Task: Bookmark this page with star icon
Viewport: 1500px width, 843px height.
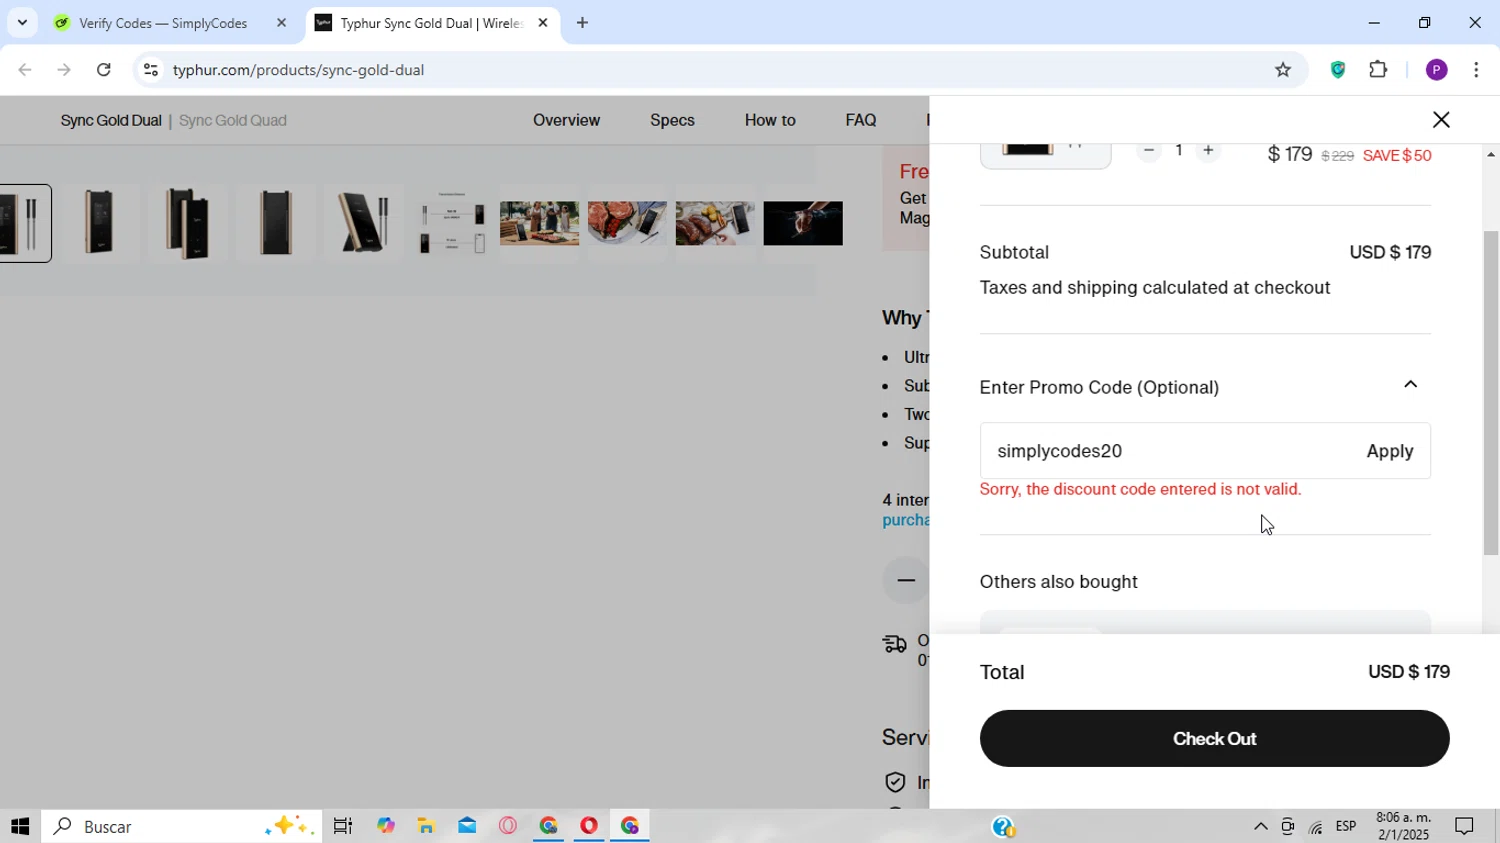Action: [1283, 70]
